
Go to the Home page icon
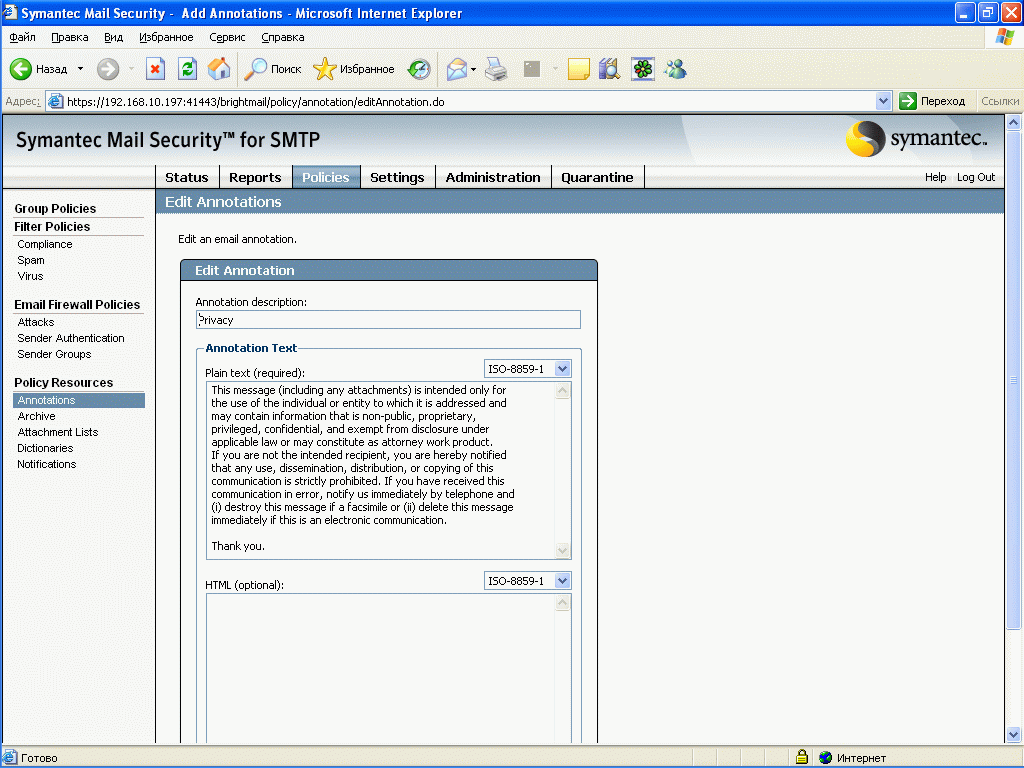coord(219,69)
